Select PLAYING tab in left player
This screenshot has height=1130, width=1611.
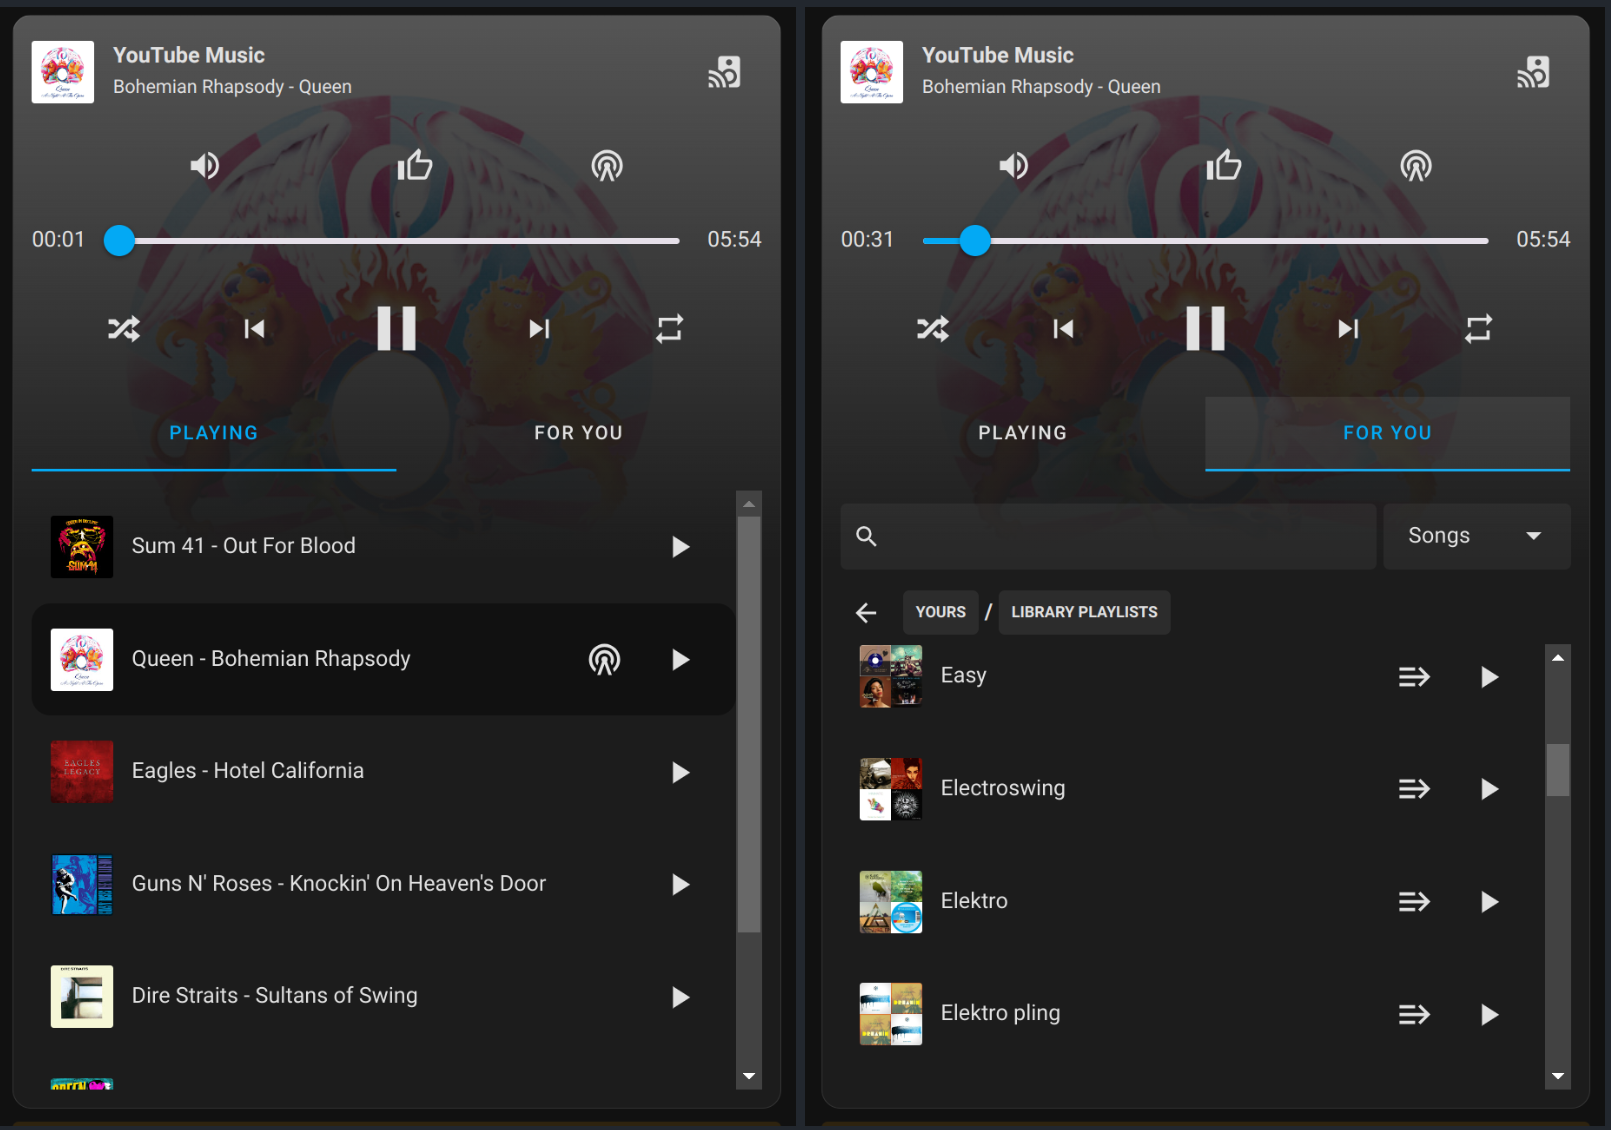(214, 433)
